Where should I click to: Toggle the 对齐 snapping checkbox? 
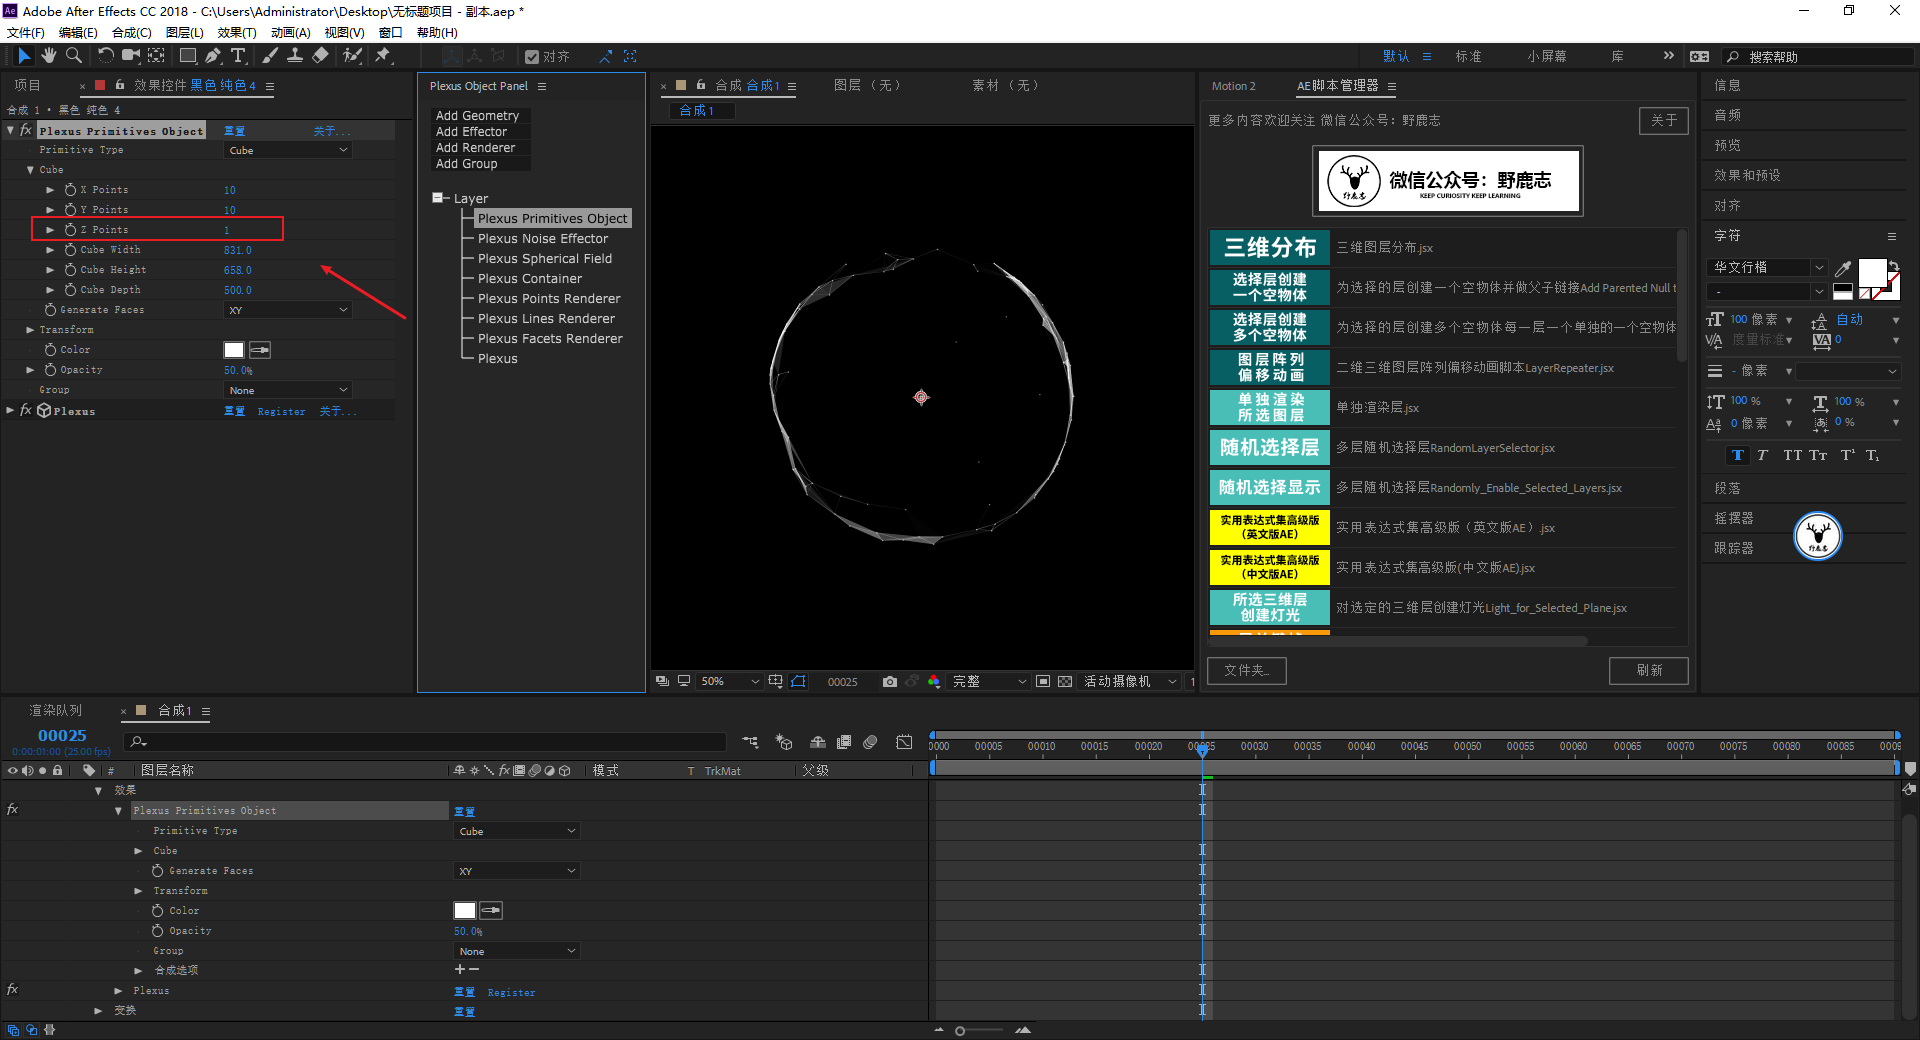coord(532,57)
